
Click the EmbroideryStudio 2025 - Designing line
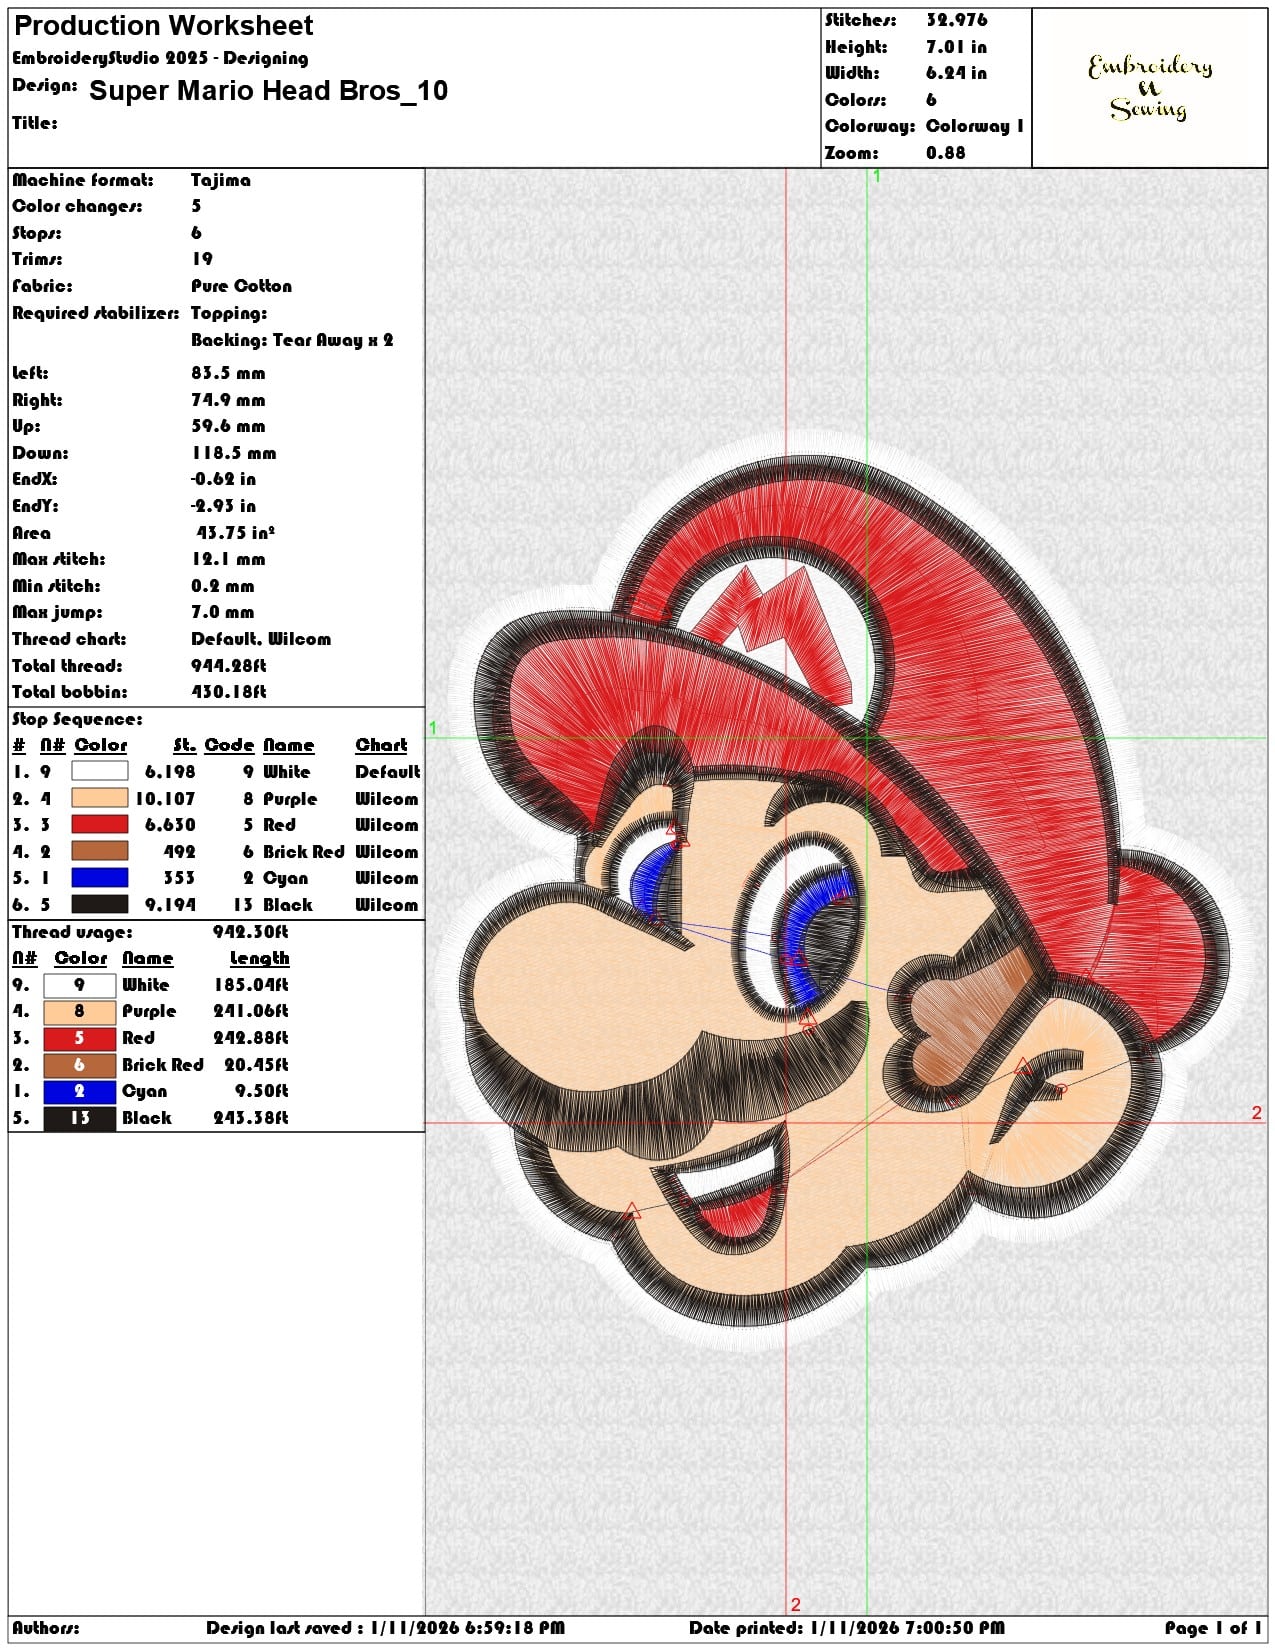[x=160, y=58]
